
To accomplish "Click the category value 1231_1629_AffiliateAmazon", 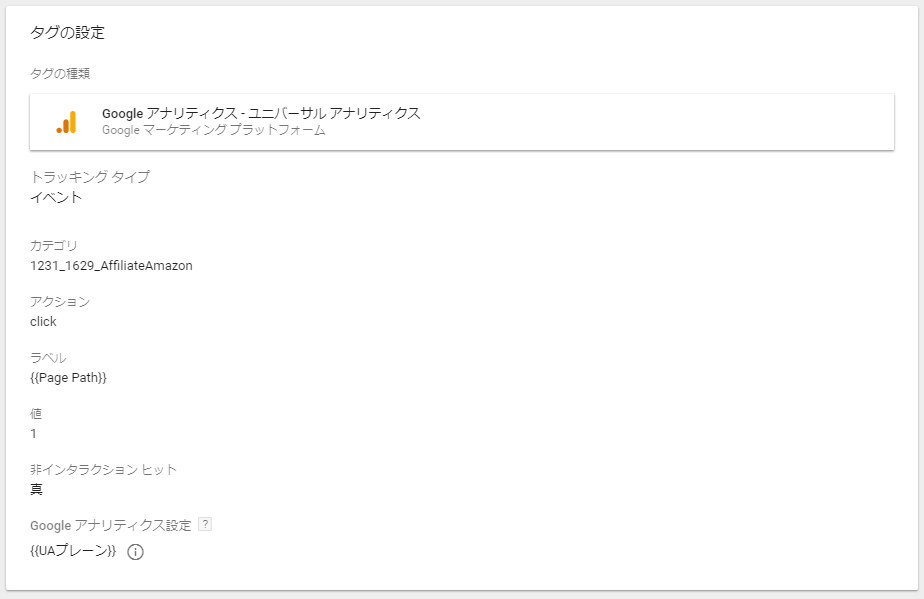I will (111, 266).
